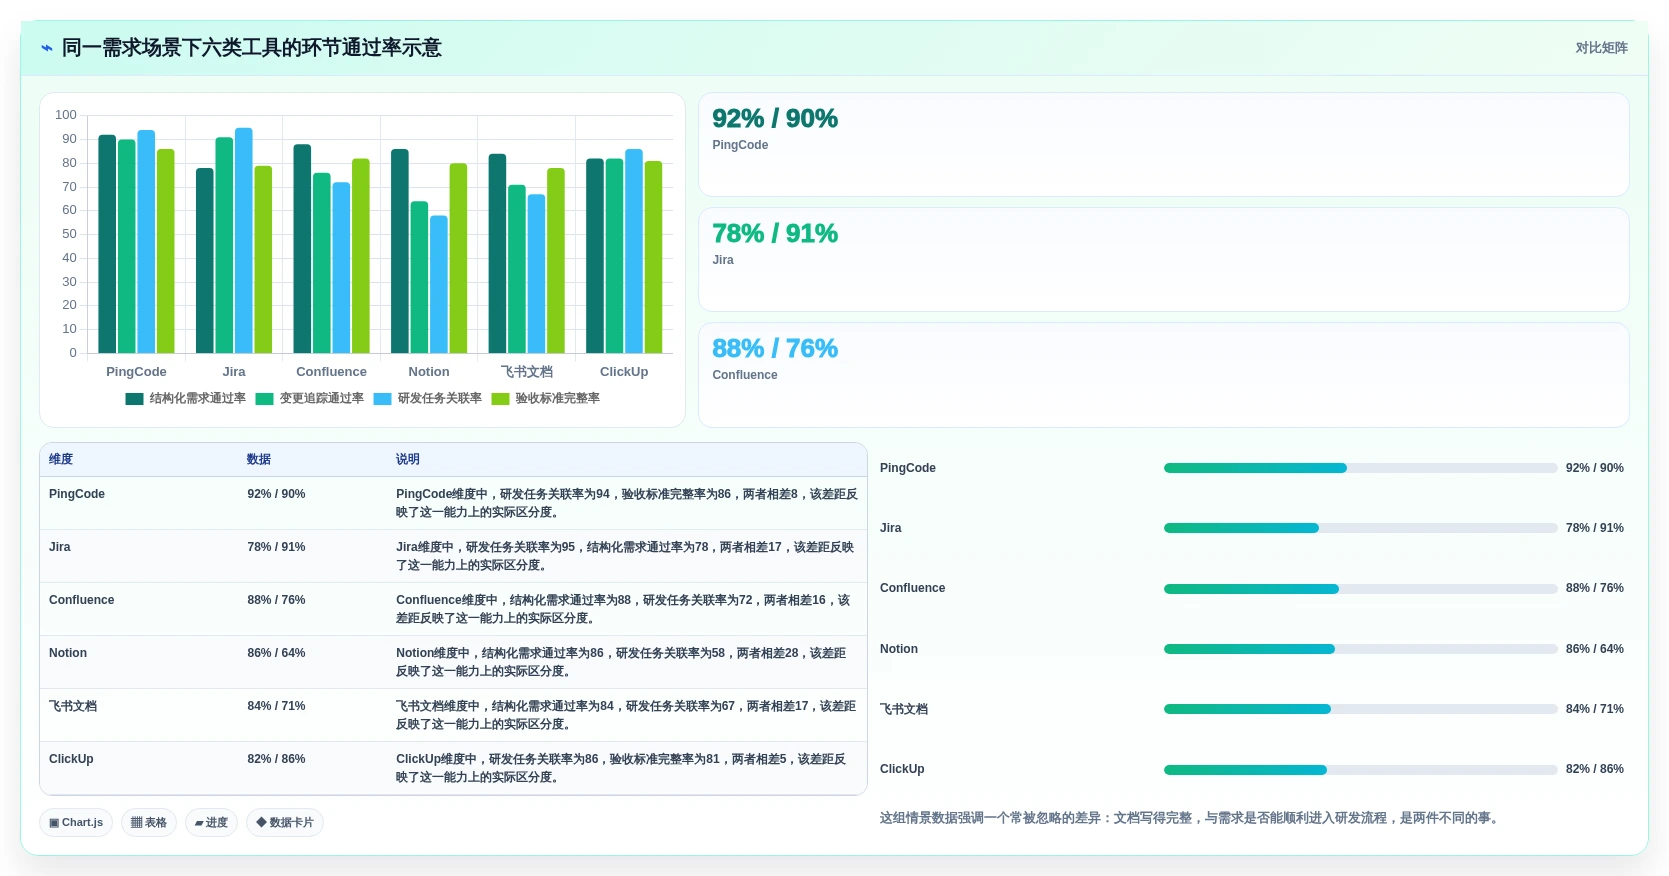Click the 进度 tag chip
1669x876 pixels.
tap(211, 823)
